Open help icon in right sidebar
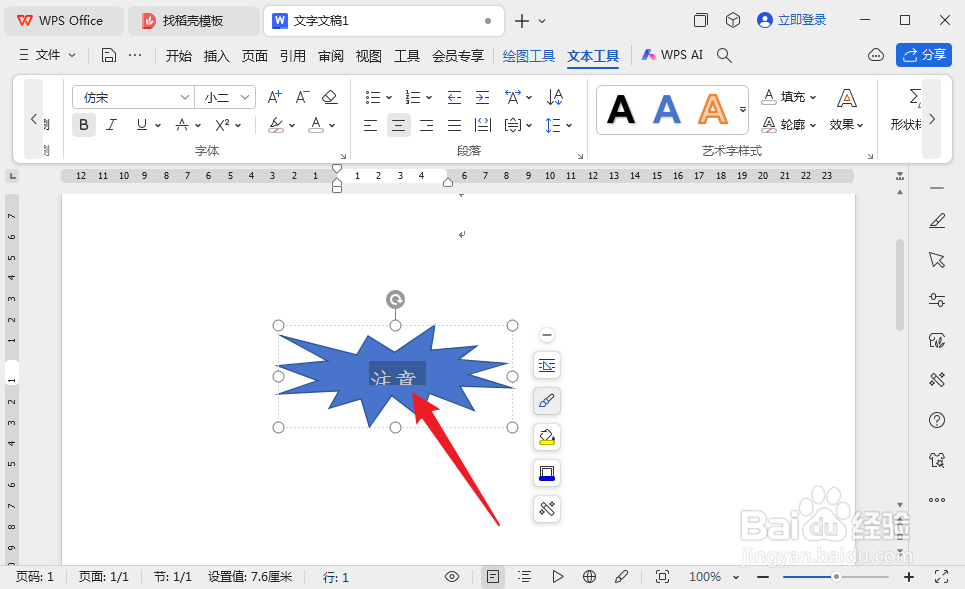Screen dimensions: 965x589 pos(937,420)
